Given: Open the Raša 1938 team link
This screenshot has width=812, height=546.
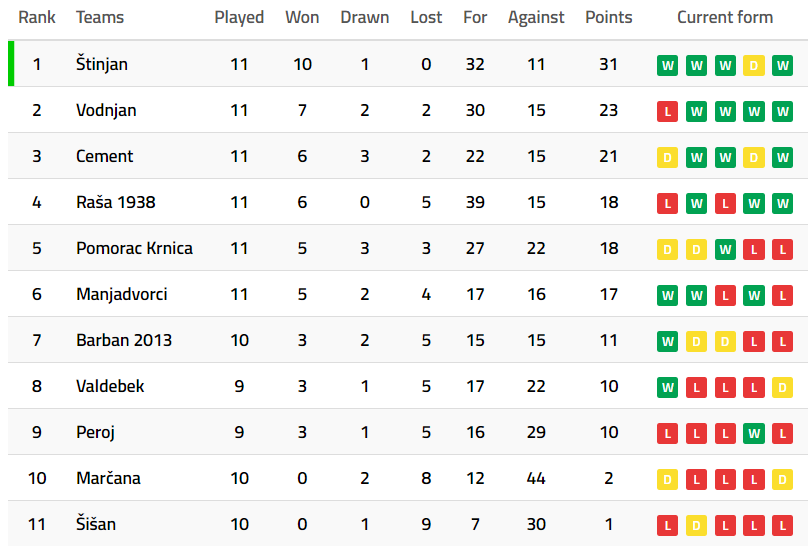Looking at the screenshot, I should click(x=116, y=202).
